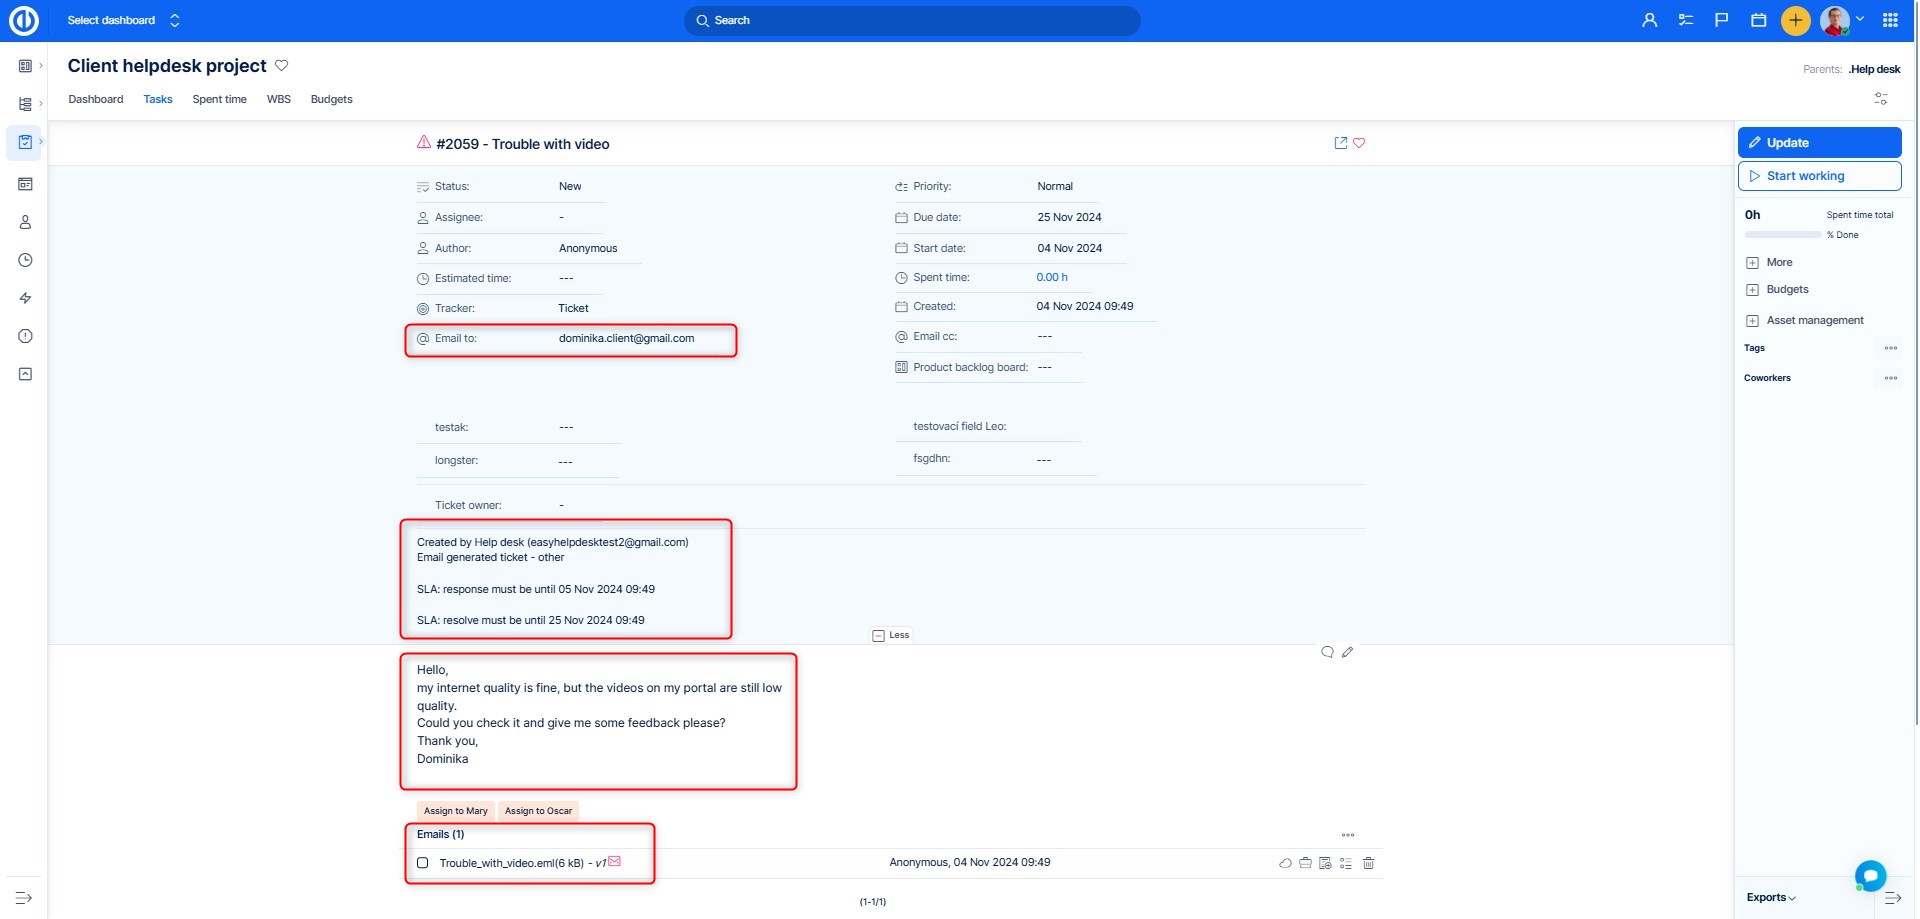Viewport: 1920px width, 919px height.
Task: Open the chat support bubble
Action: tap(1869, 876)
